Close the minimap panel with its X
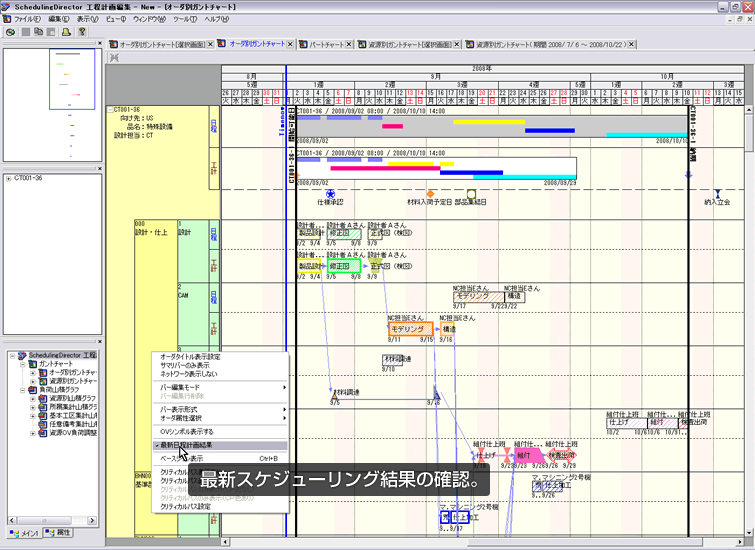This screenshot has height=550, width=755. pos(100,43)
